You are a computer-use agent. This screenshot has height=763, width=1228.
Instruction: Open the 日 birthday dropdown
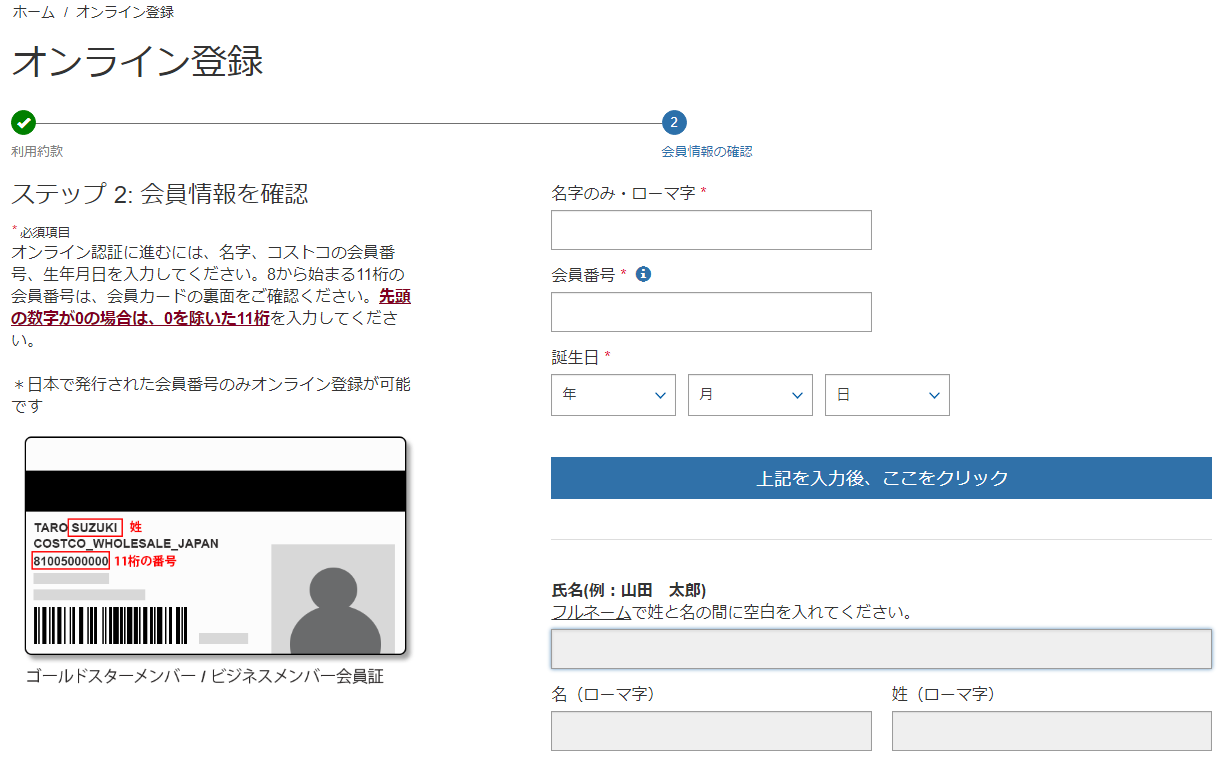click(x=887, y=395)
